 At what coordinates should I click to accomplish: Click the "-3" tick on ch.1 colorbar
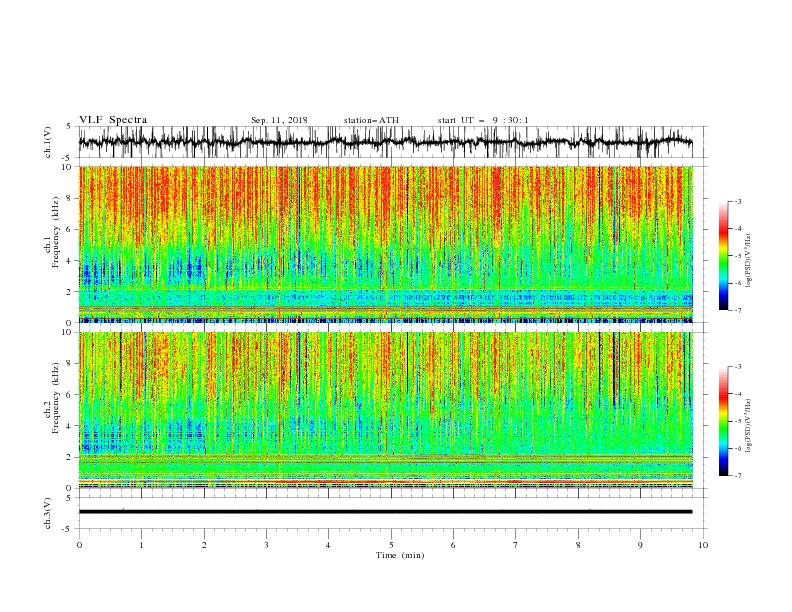[738, 201]
